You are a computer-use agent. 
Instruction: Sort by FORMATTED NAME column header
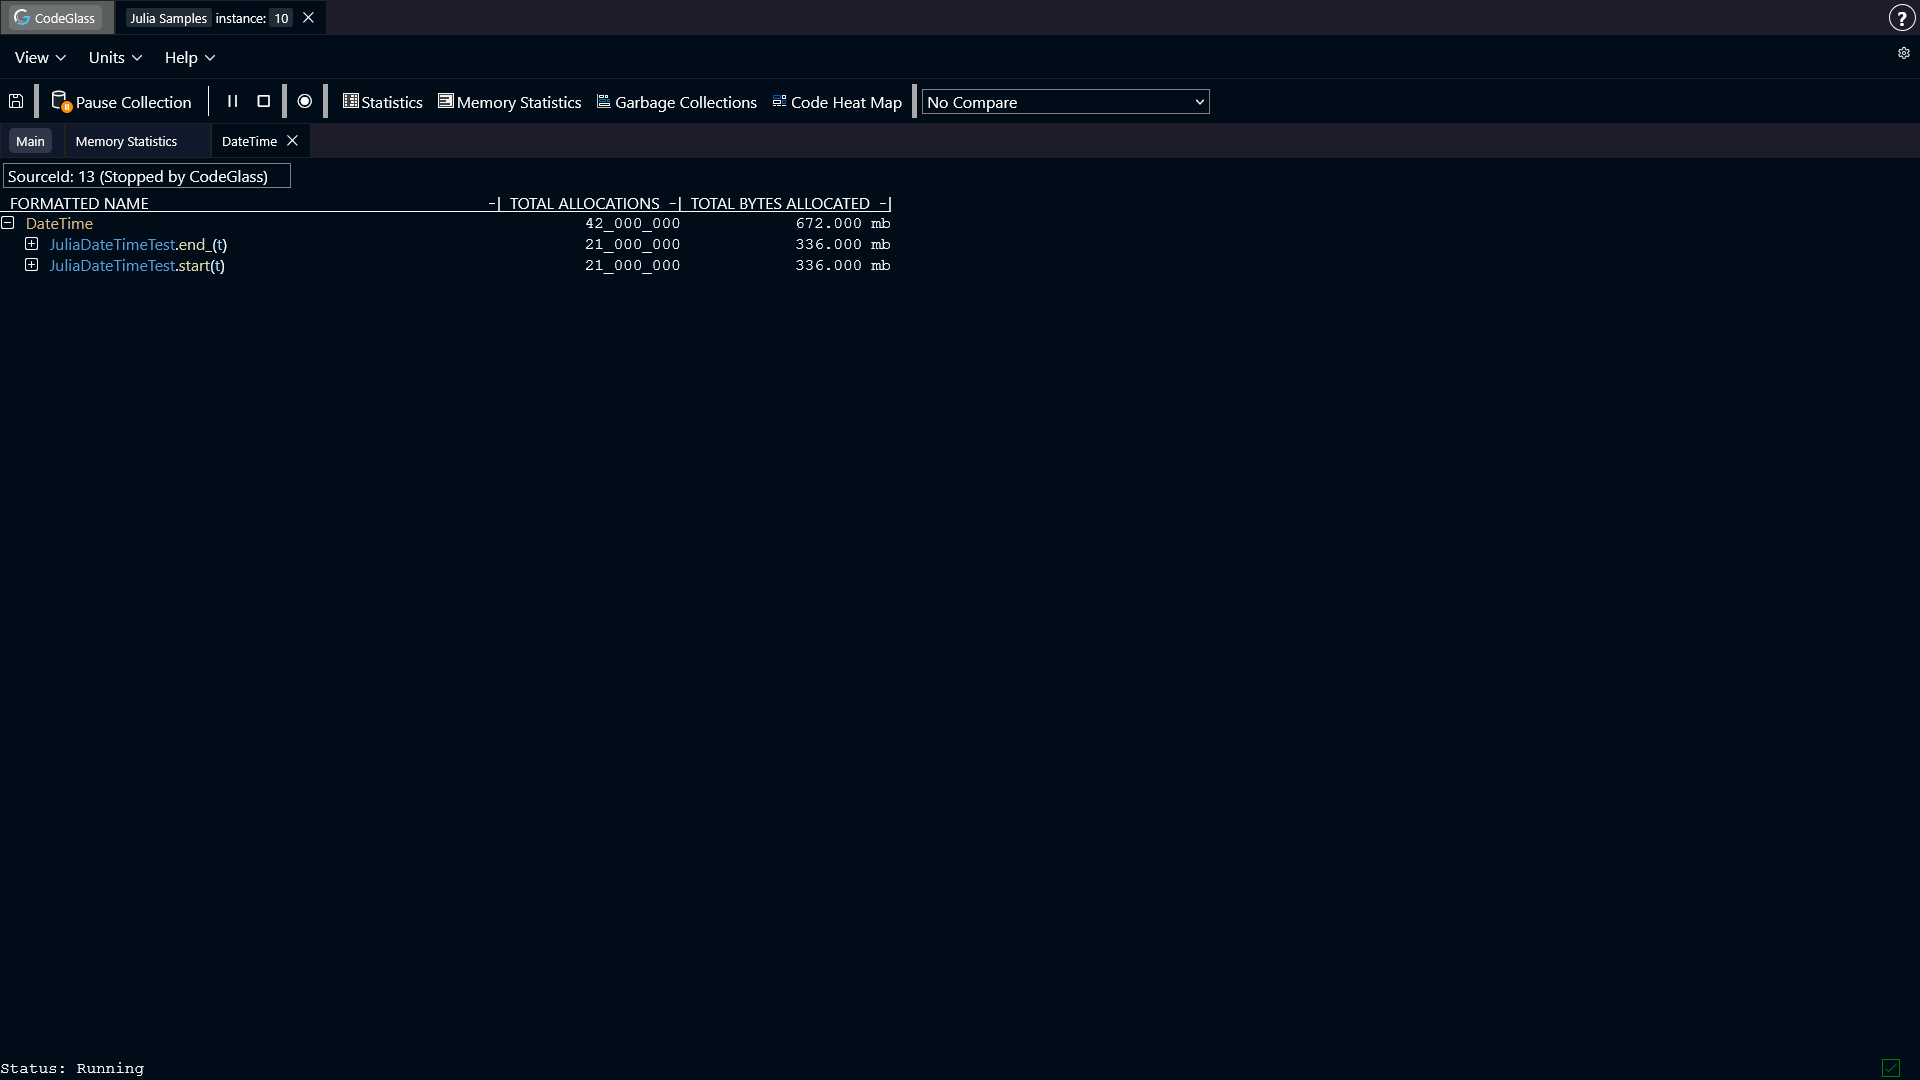79,203
